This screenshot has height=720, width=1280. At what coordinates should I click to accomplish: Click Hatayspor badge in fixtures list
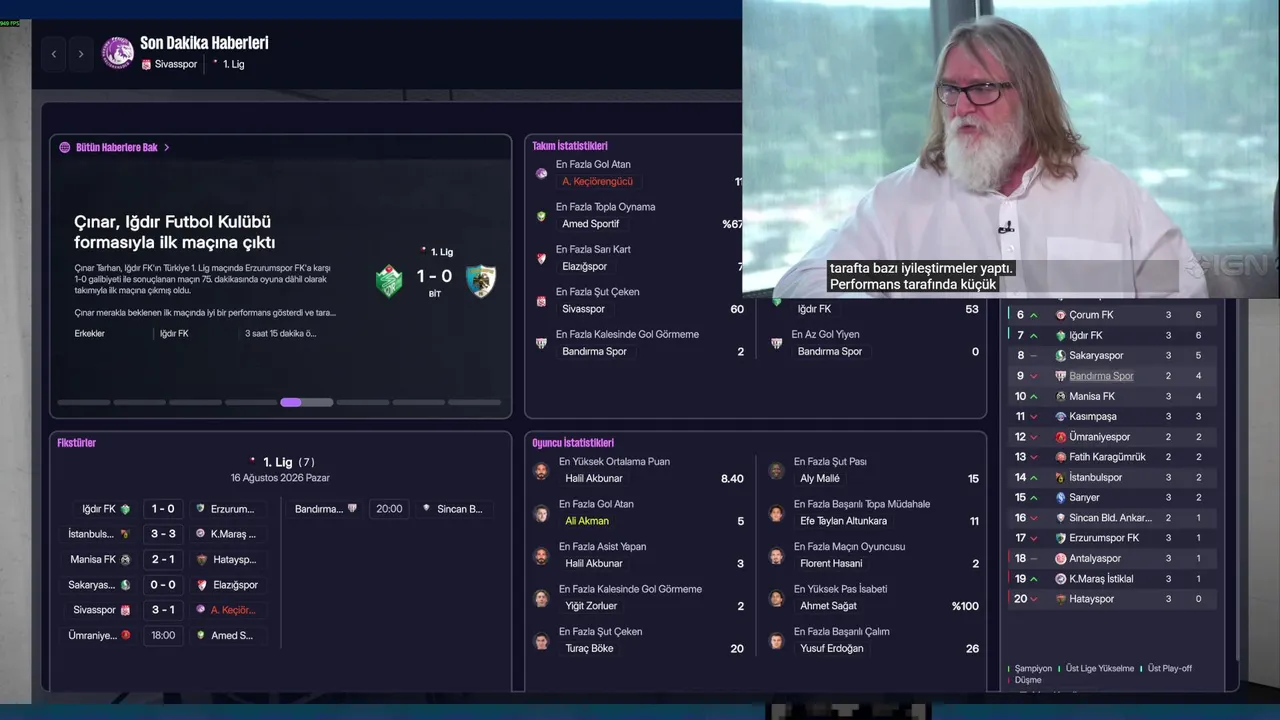pos(201,560)
